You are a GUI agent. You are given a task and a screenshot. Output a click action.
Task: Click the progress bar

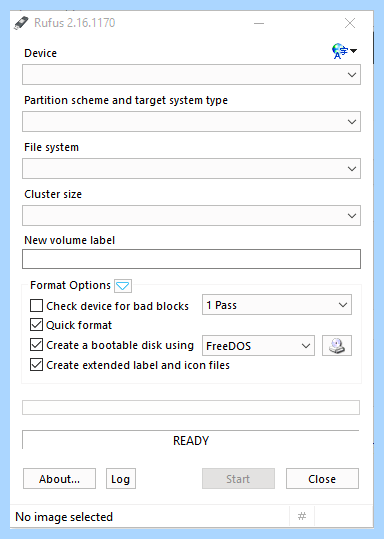point(191,407)
